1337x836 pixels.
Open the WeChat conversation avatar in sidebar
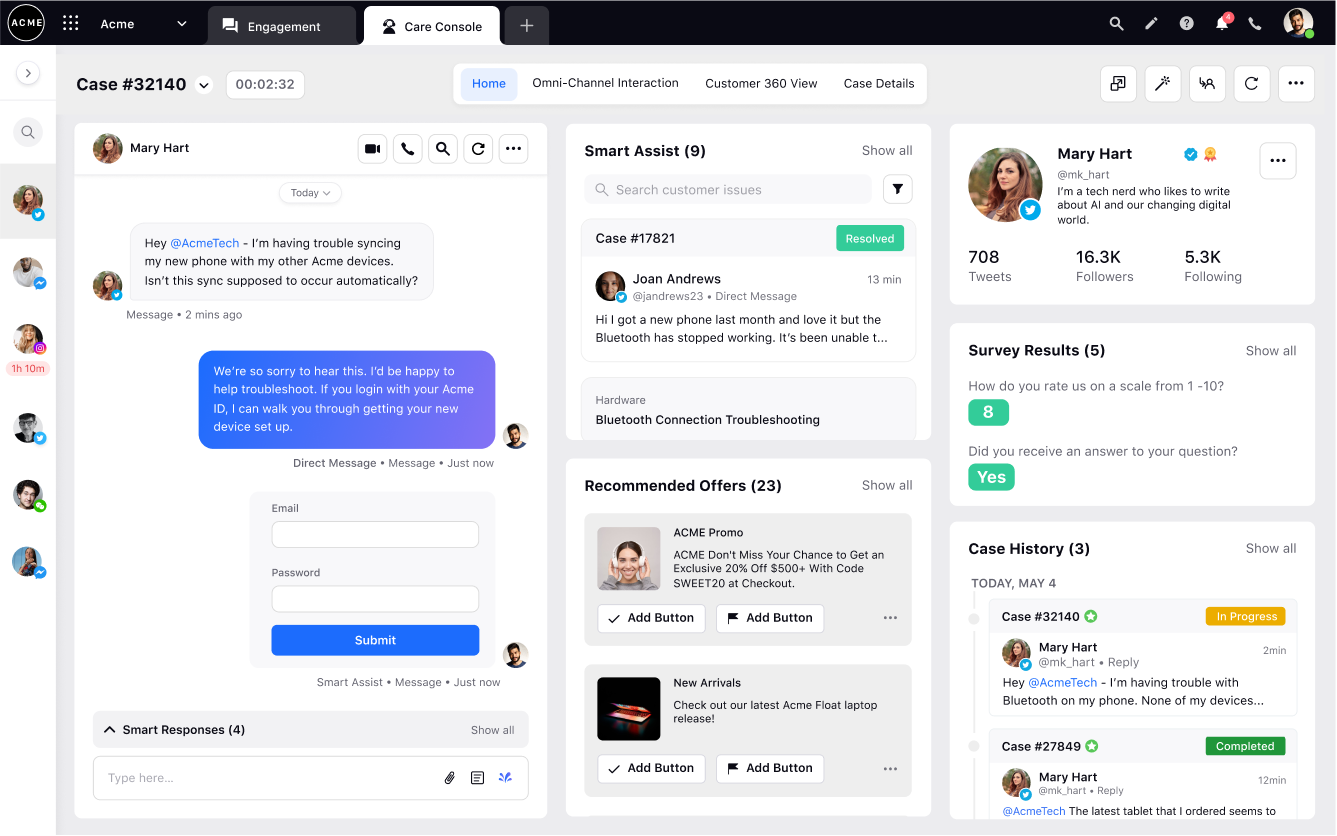pyautogui.click(x=28, y=496)
